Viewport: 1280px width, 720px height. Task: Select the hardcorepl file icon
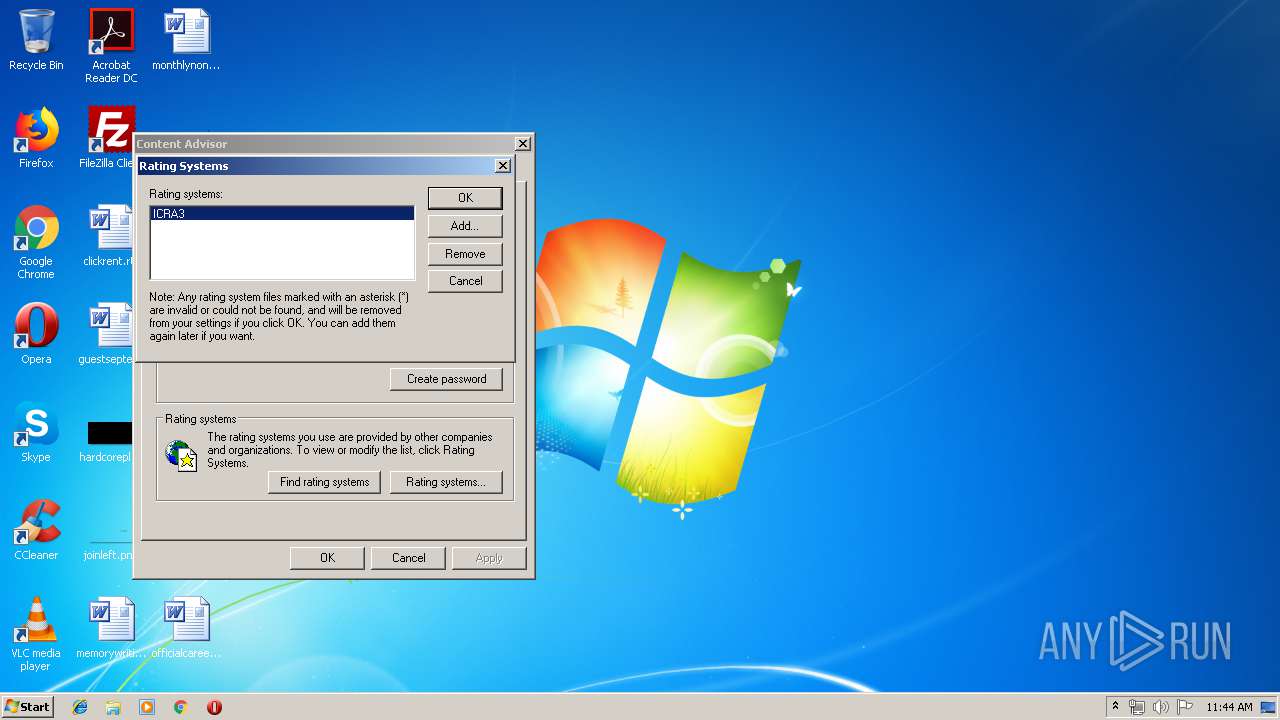(106, 440)
